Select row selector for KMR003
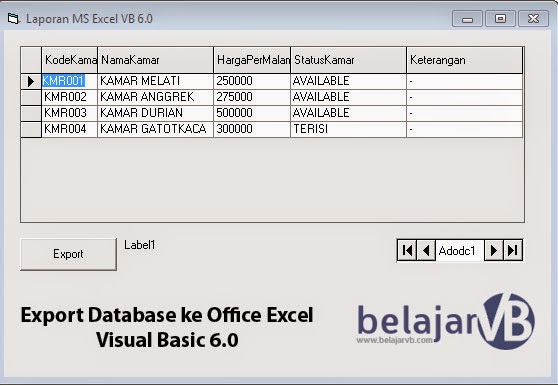The image size is (558, 386). (x=31, y=113)
